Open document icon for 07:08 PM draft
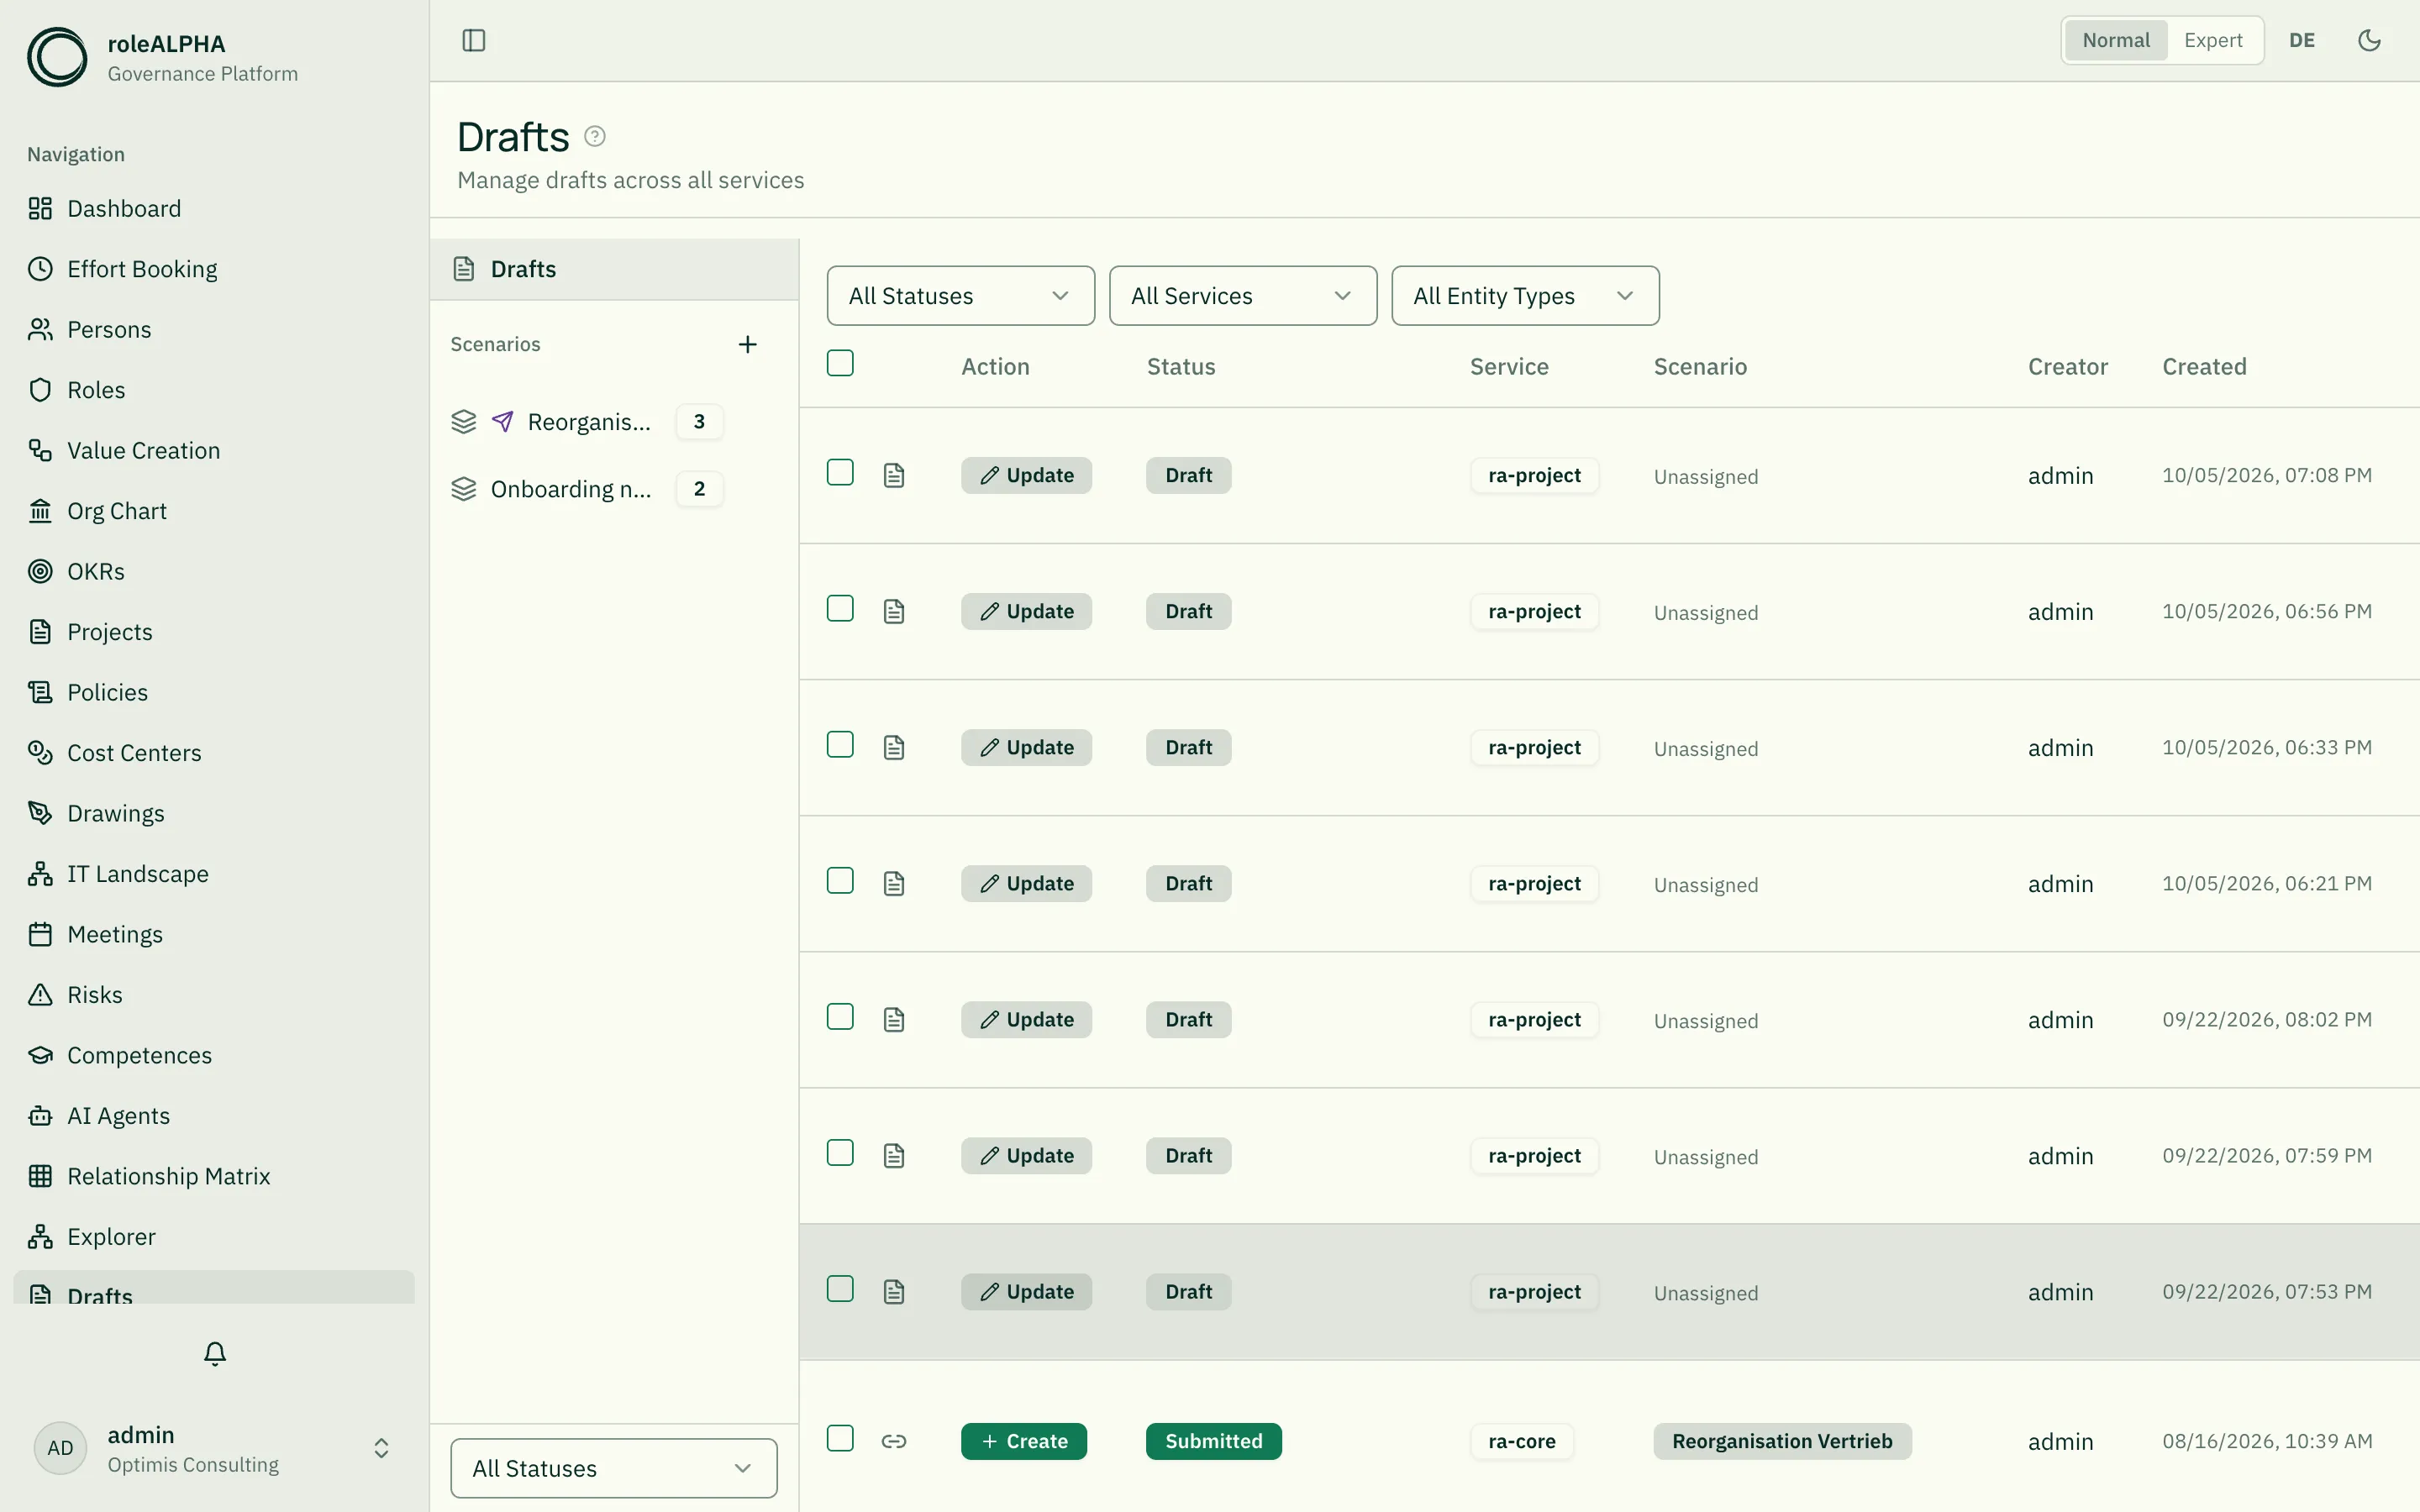 point(894,475)
